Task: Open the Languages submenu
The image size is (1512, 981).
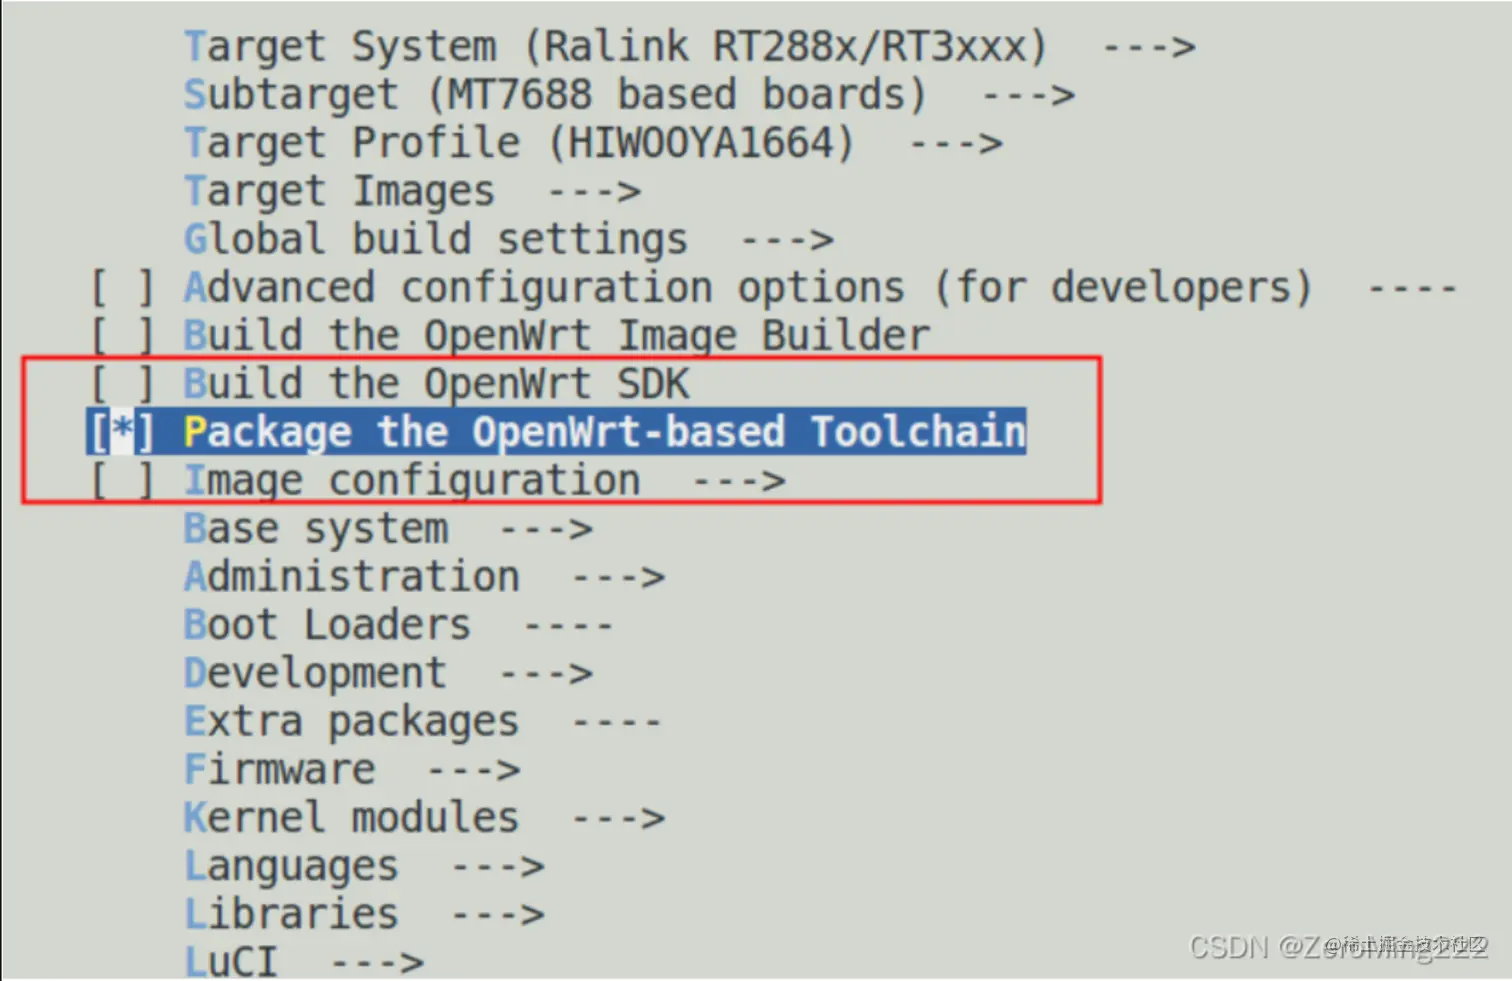Action: click(291, 866)
